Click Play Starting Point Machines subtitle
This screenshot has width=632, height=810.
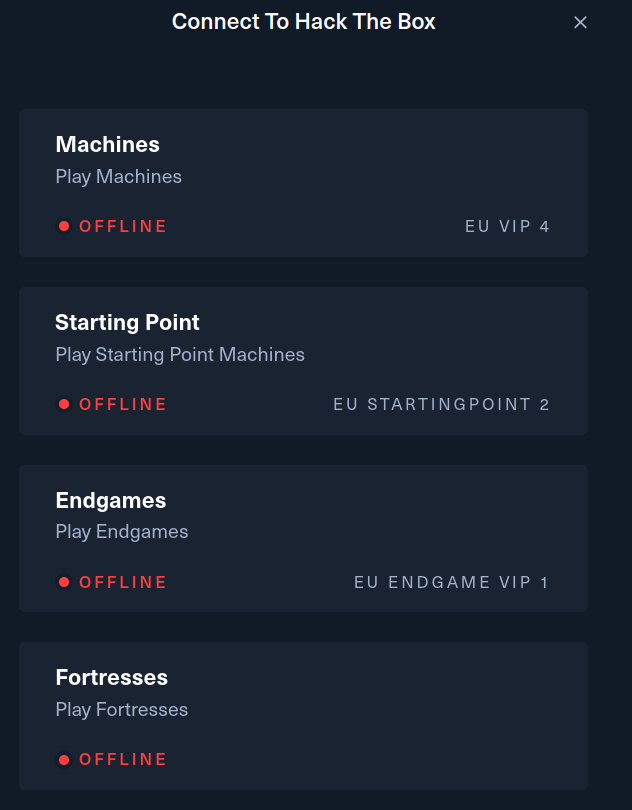180,355
